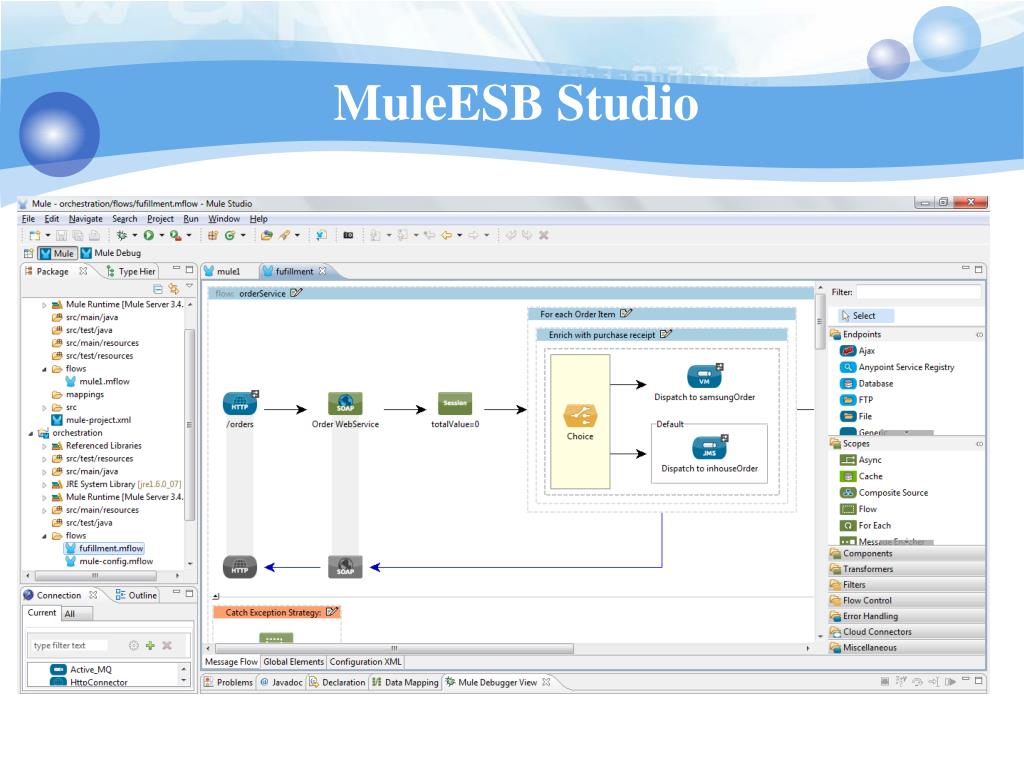Pick the Async scope in palette

coord(861,460)
